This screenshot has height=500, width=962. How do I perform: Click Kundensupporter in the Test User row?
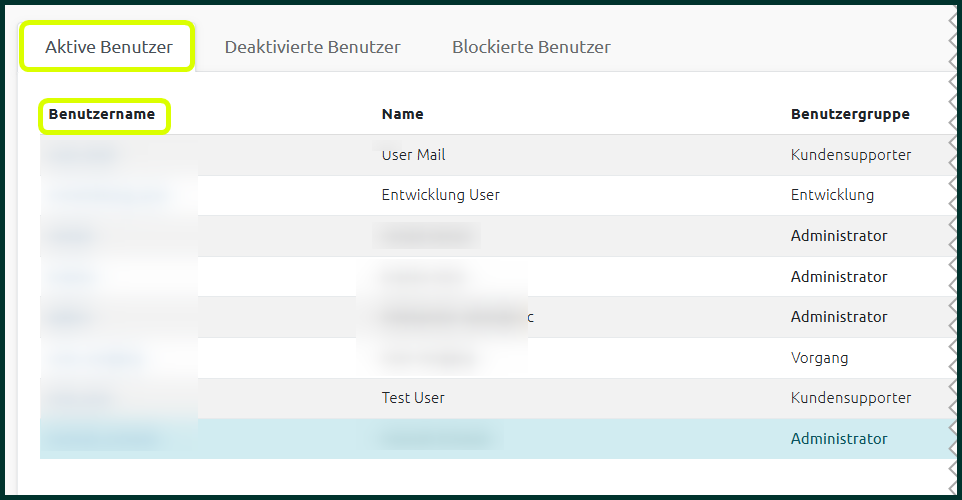[851, 398]
